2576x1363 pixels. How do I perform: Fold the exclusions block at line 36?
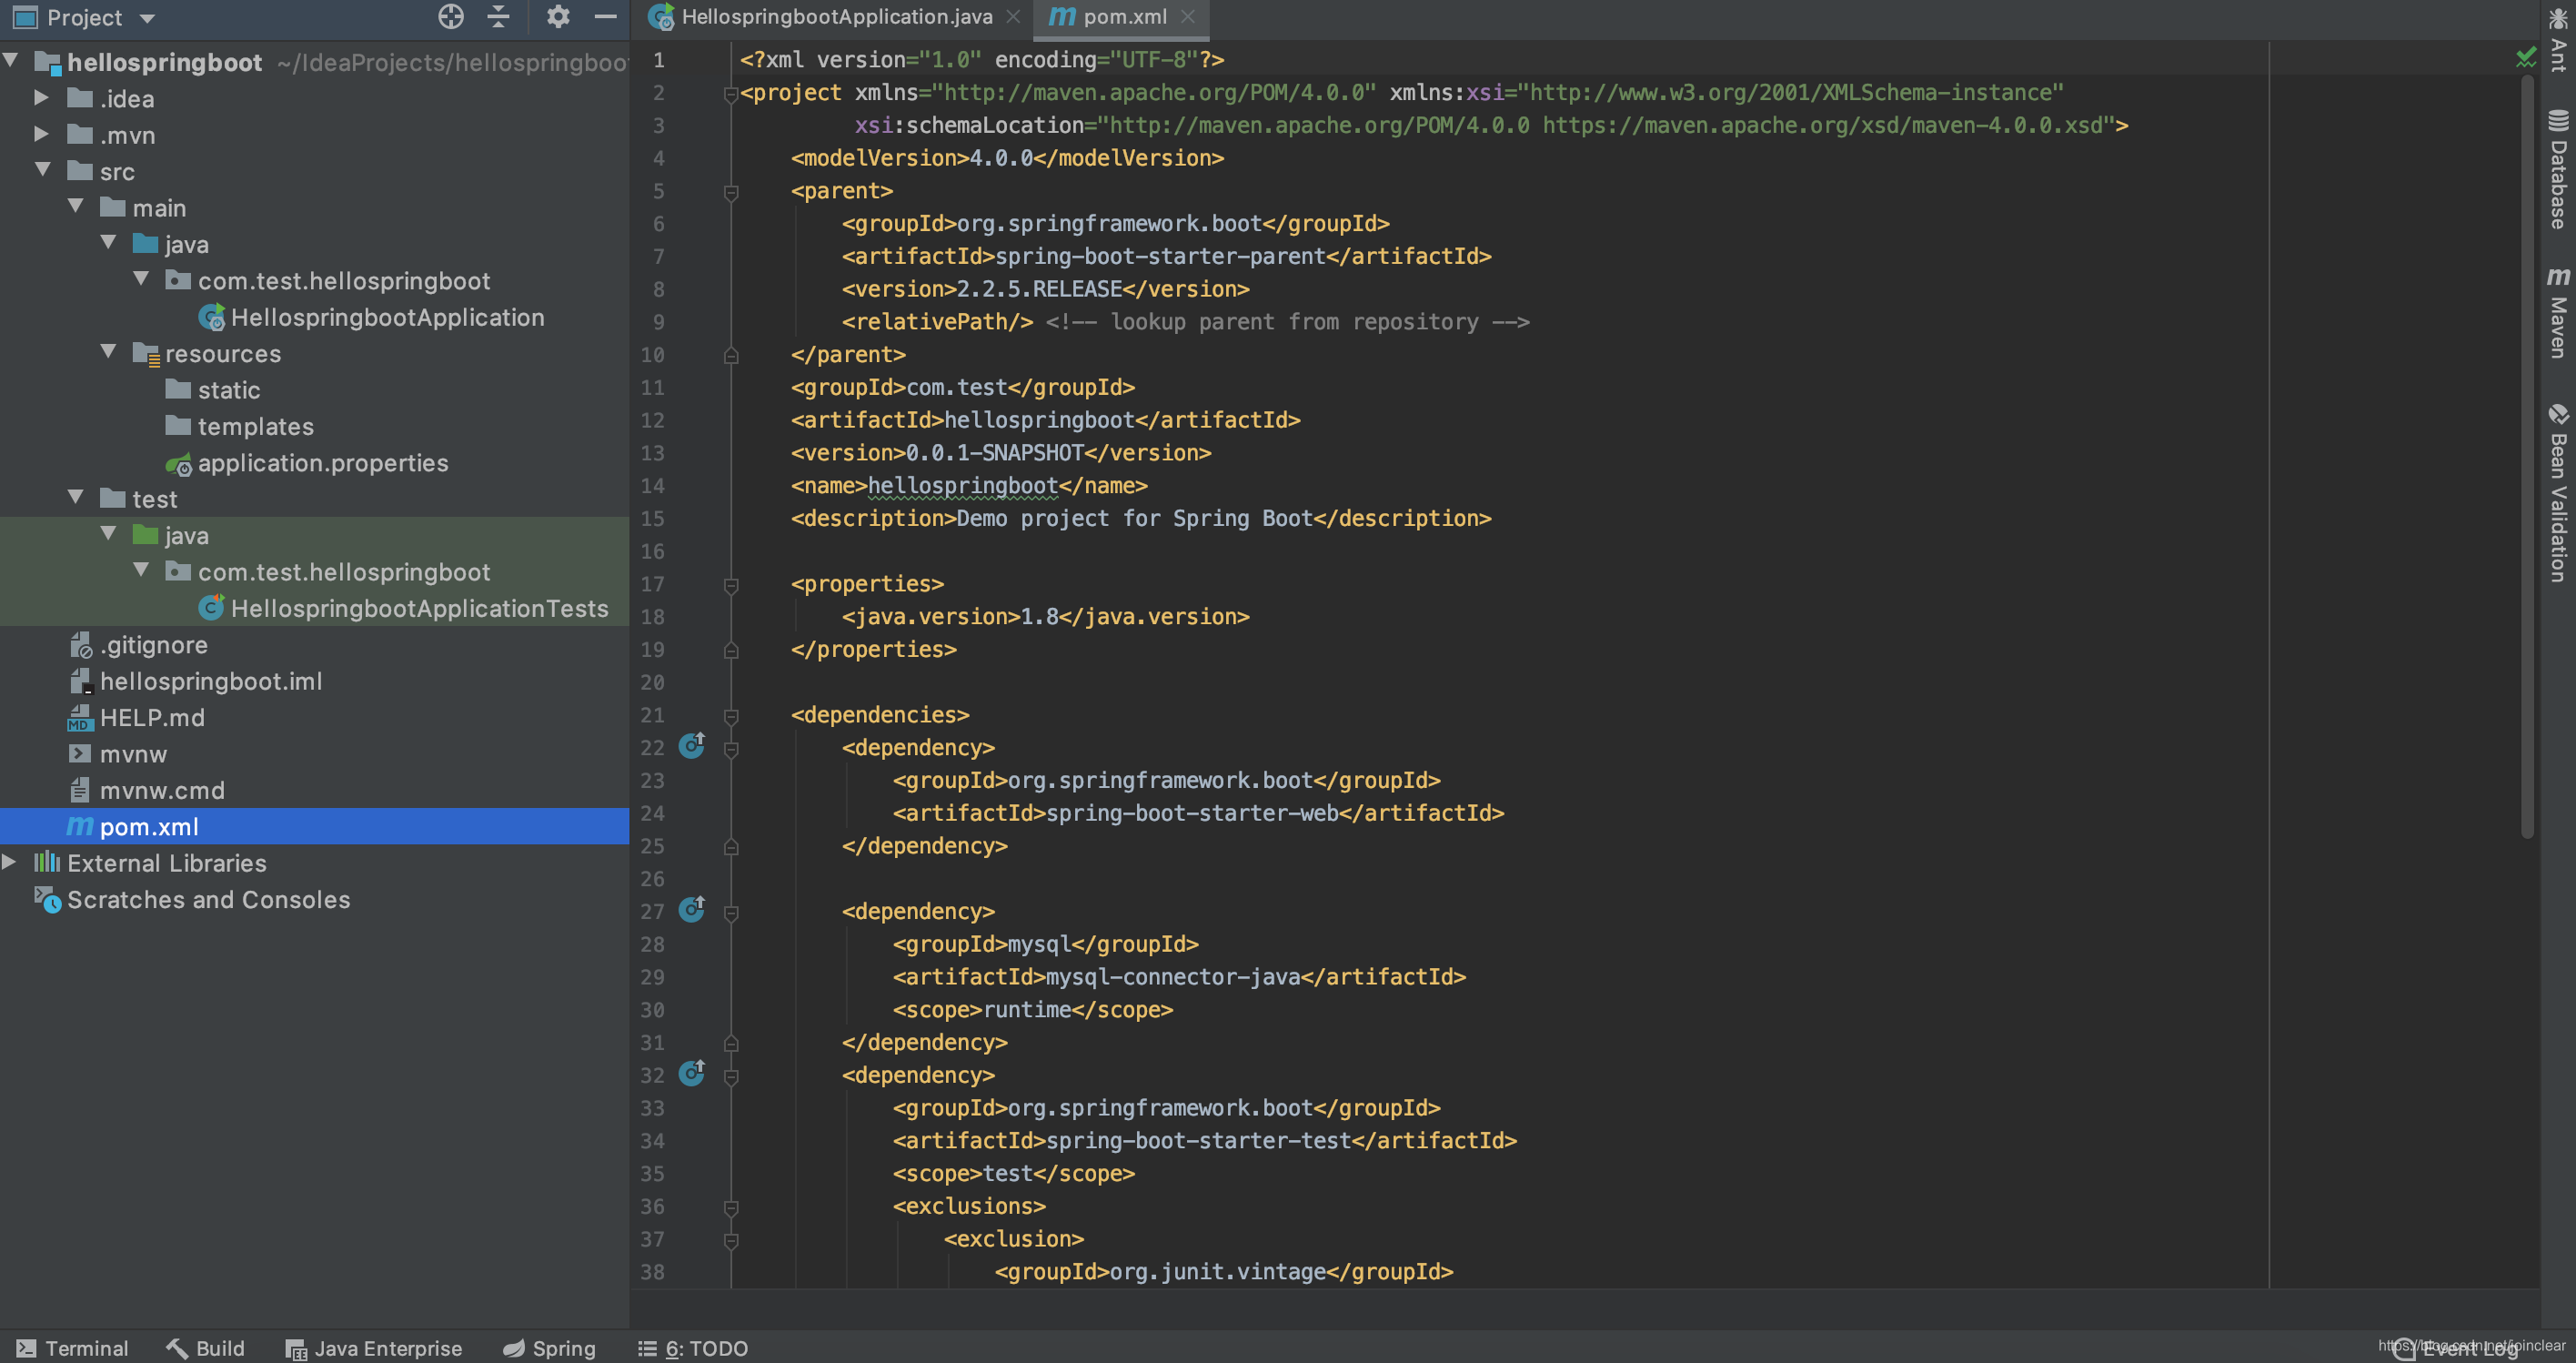(731, 1208)
